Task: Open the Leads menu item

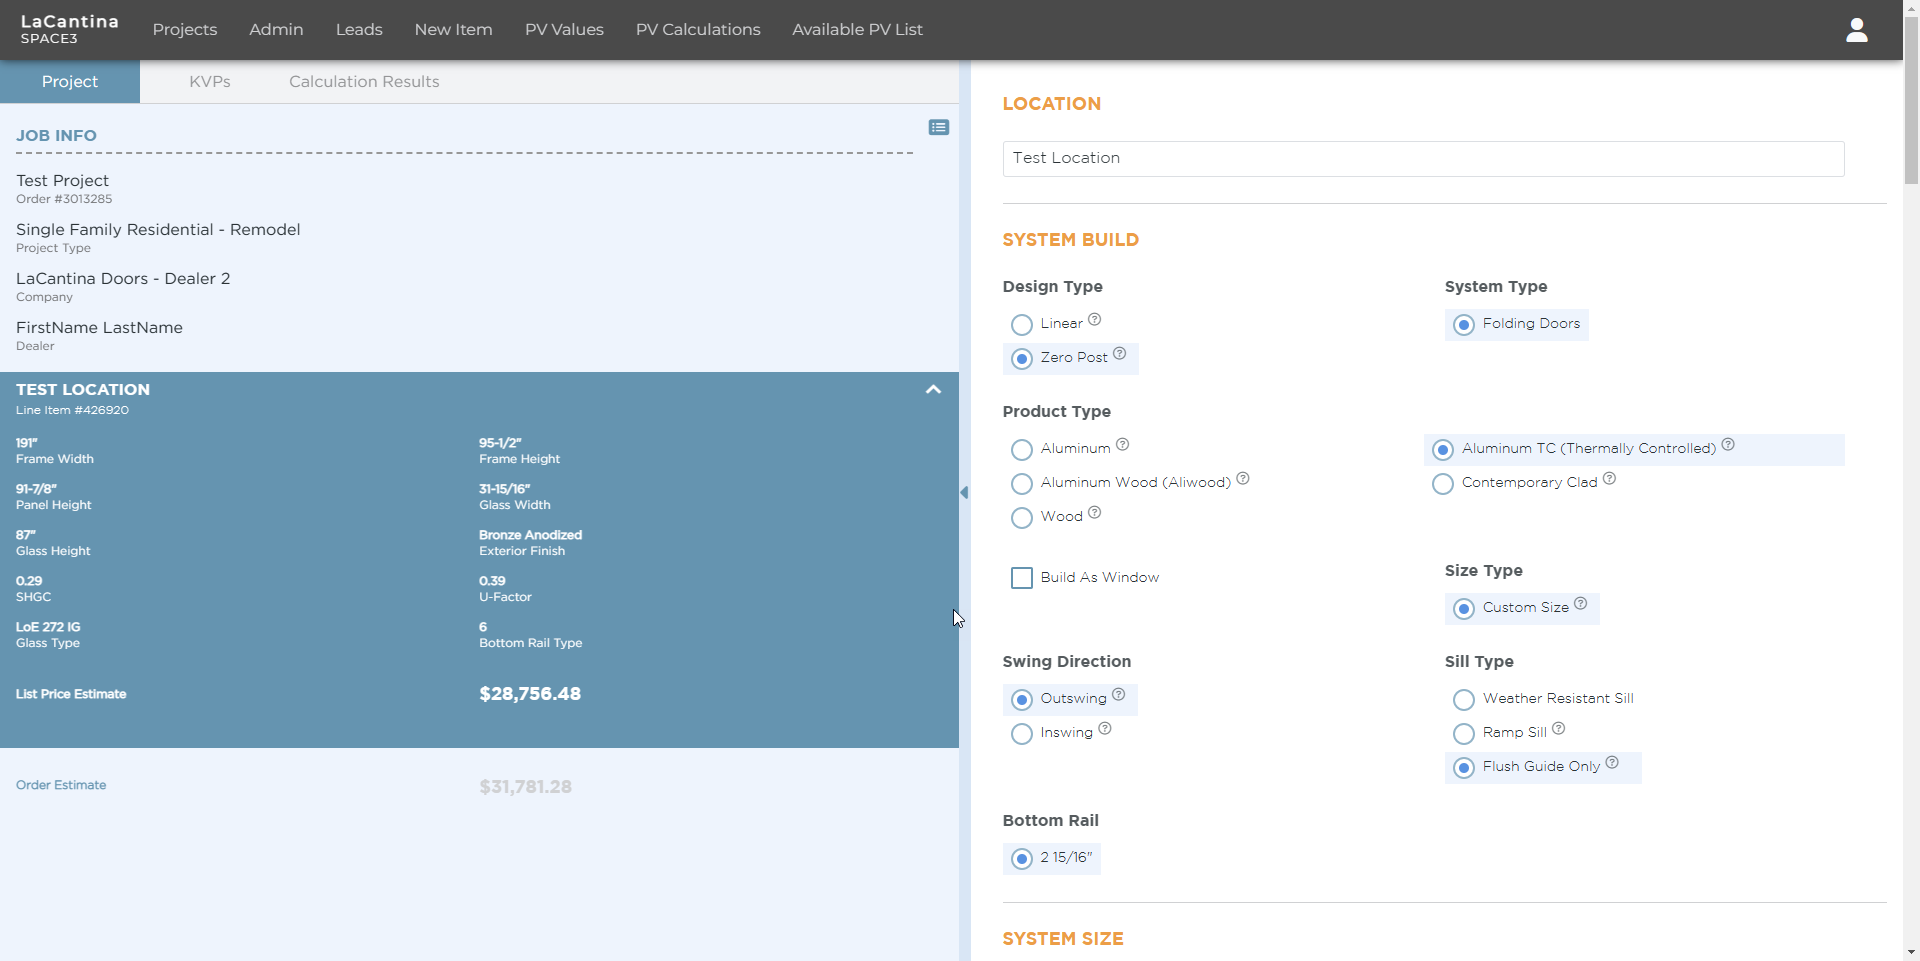Action: pos(359,30)
